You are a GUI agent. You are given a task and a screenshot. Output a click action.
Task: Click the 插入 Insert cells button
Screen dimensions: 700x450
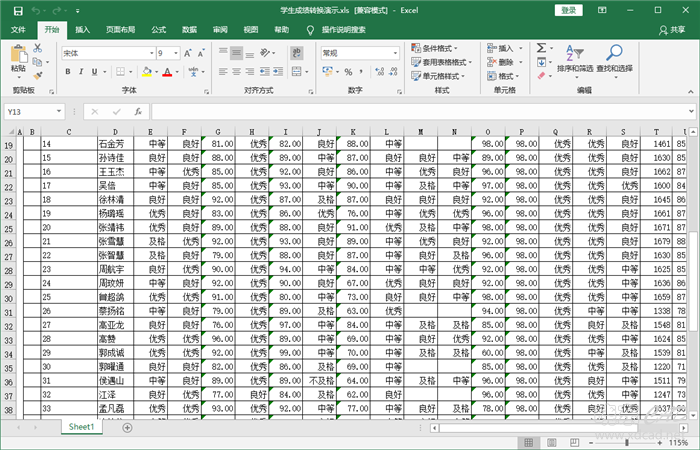[x=505, y=48]
